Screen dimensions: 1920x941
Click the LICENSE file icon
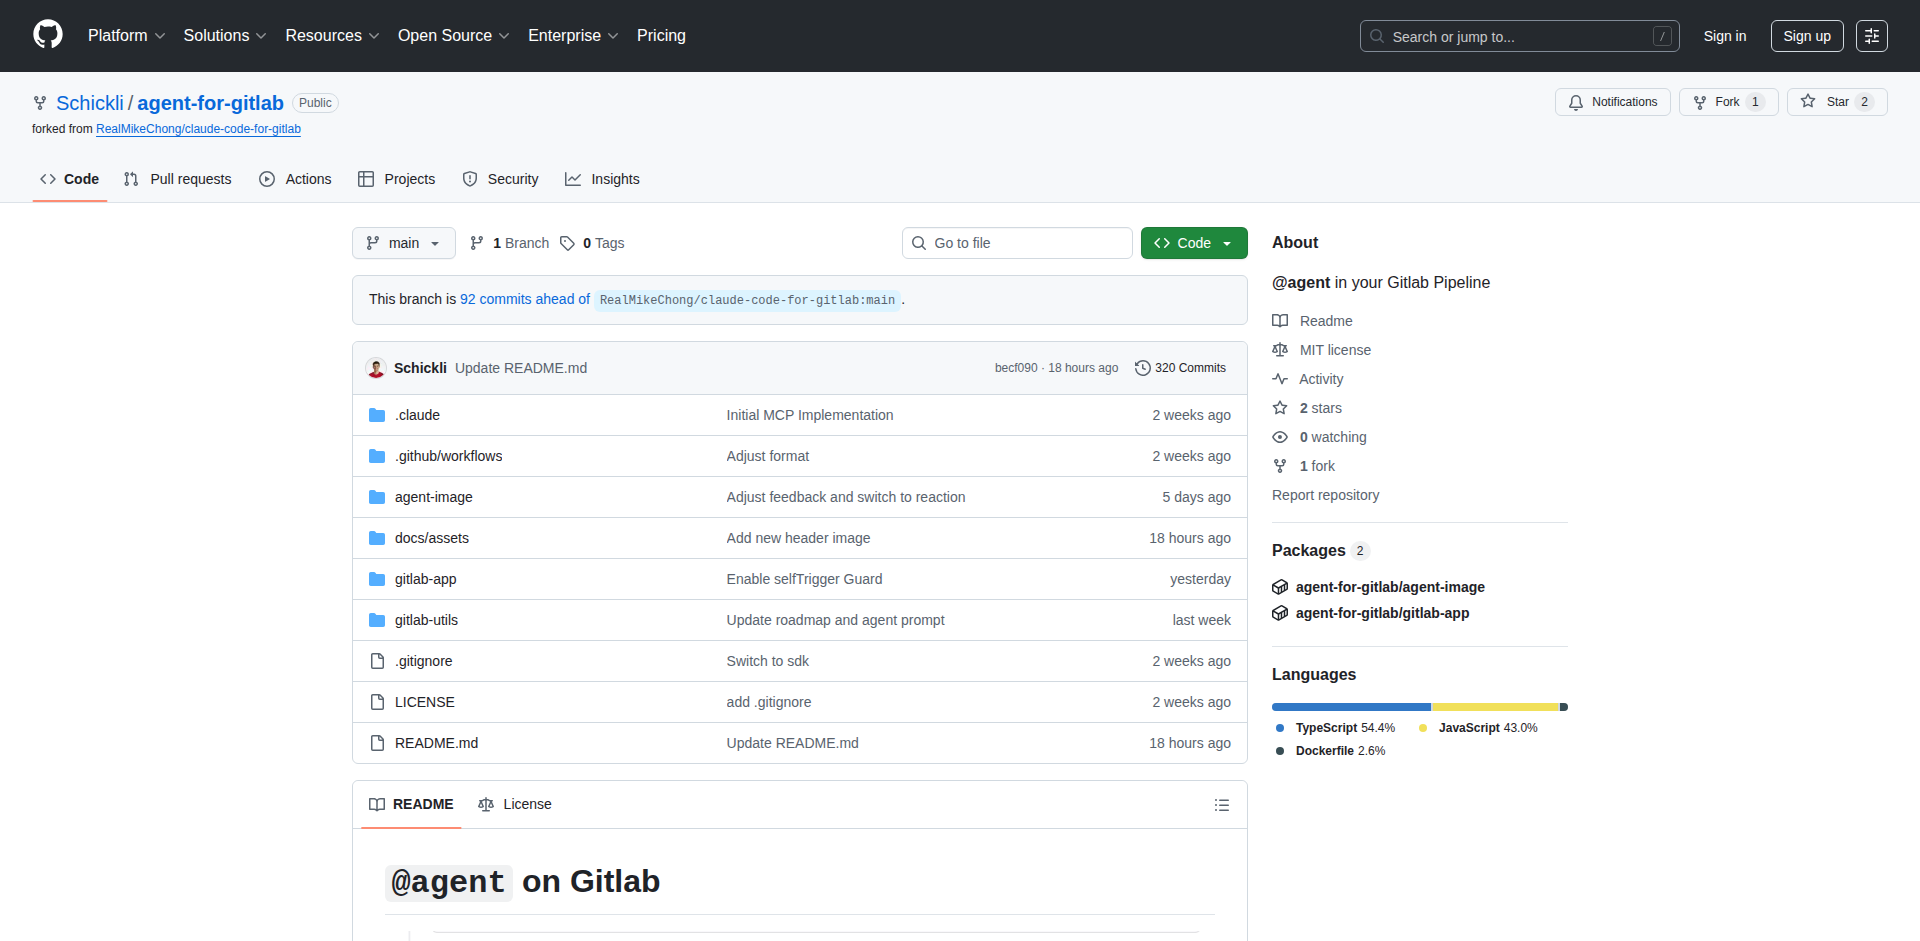click(377, 702)
